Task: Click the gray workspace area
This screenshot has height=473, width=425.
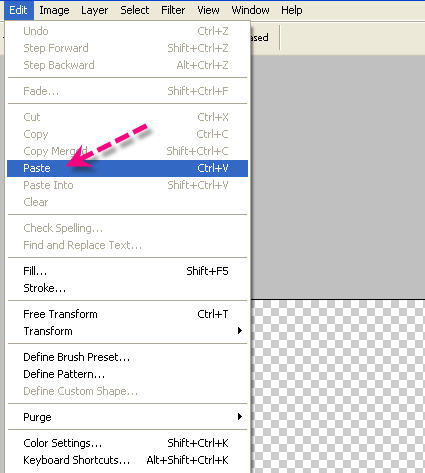Action: (x=338, y=177)
